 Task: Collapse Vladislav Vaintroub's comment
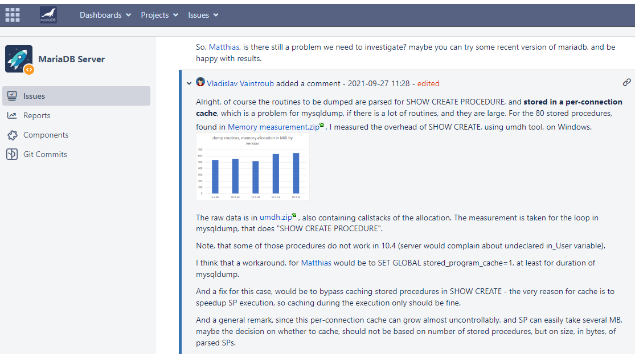pos(189,83)
